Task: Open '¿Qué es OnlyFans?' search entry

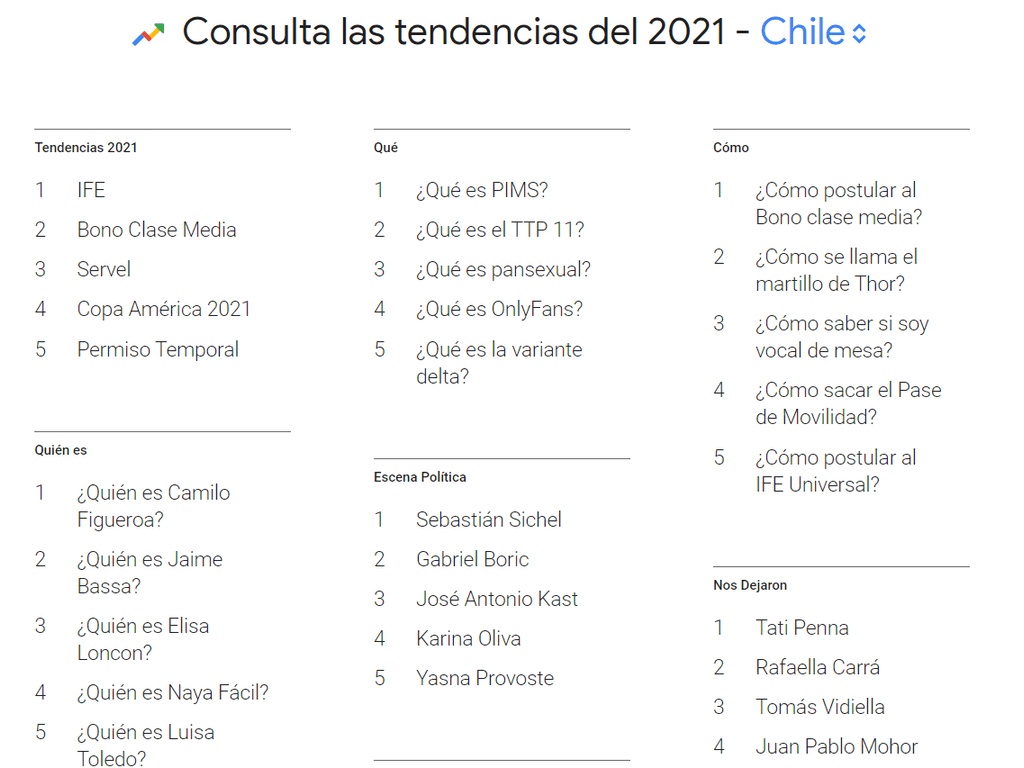Action: (497, 309)
